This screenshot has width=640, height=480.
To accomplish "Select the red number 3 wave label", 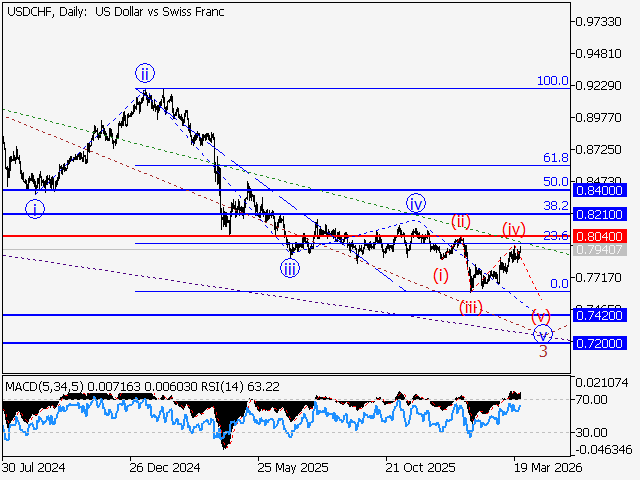I will pos(543,351).
